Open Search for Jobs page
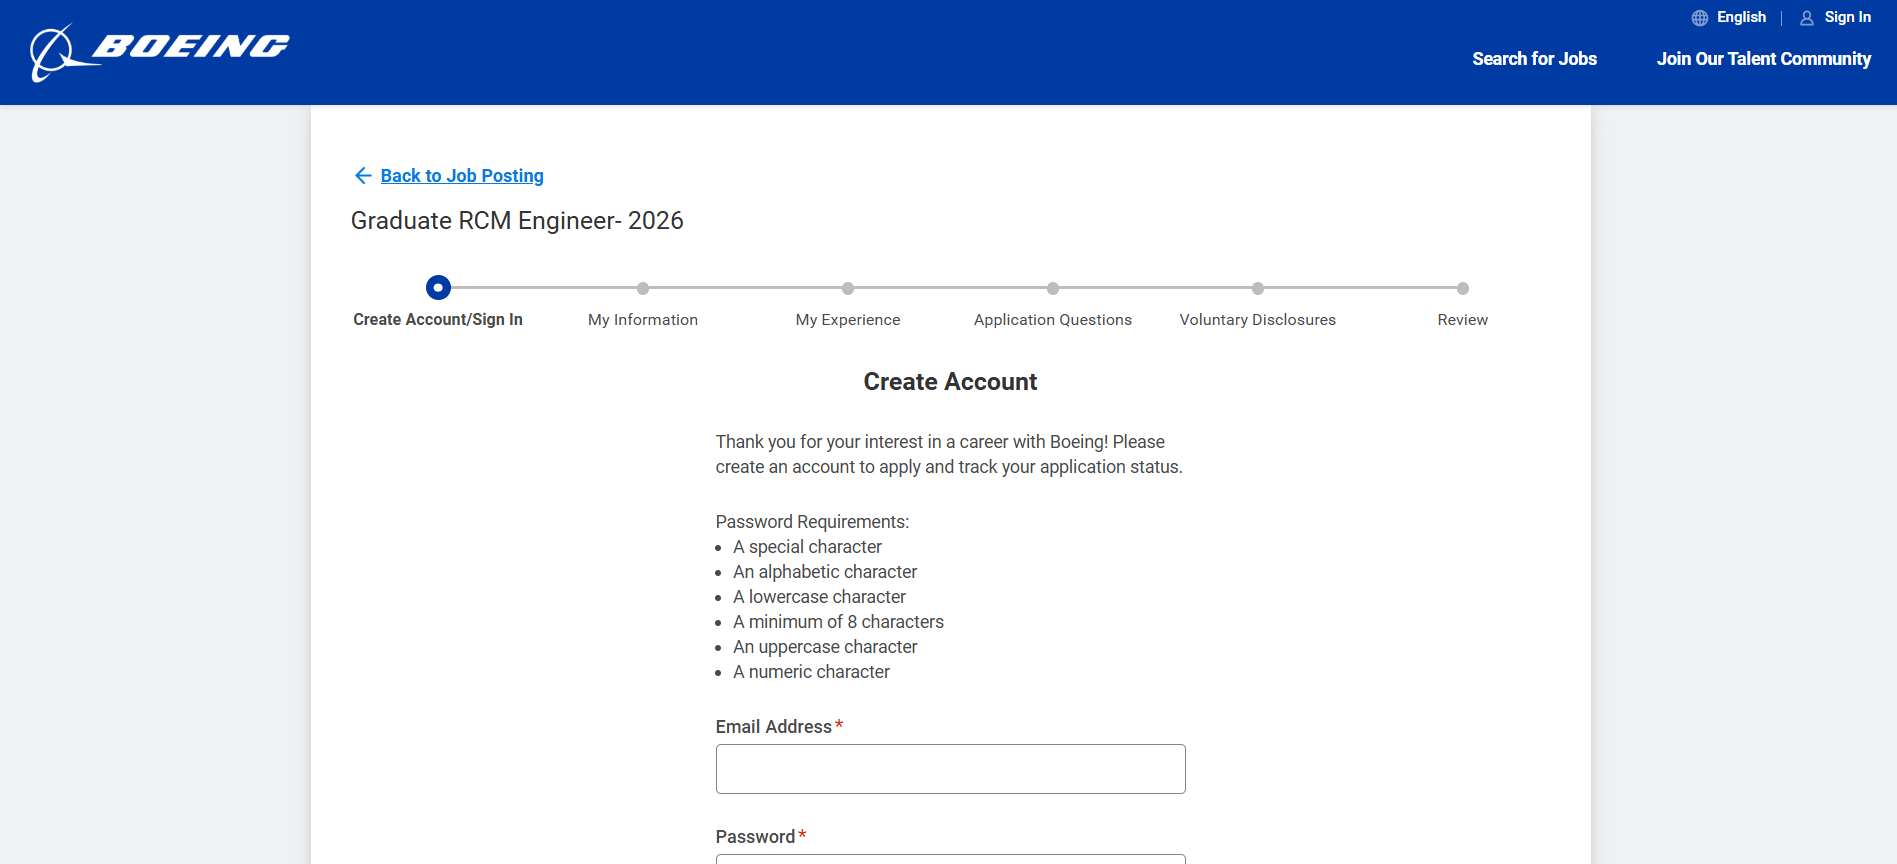This screenshot has height=864, width=1897. tap(1534, 59)
